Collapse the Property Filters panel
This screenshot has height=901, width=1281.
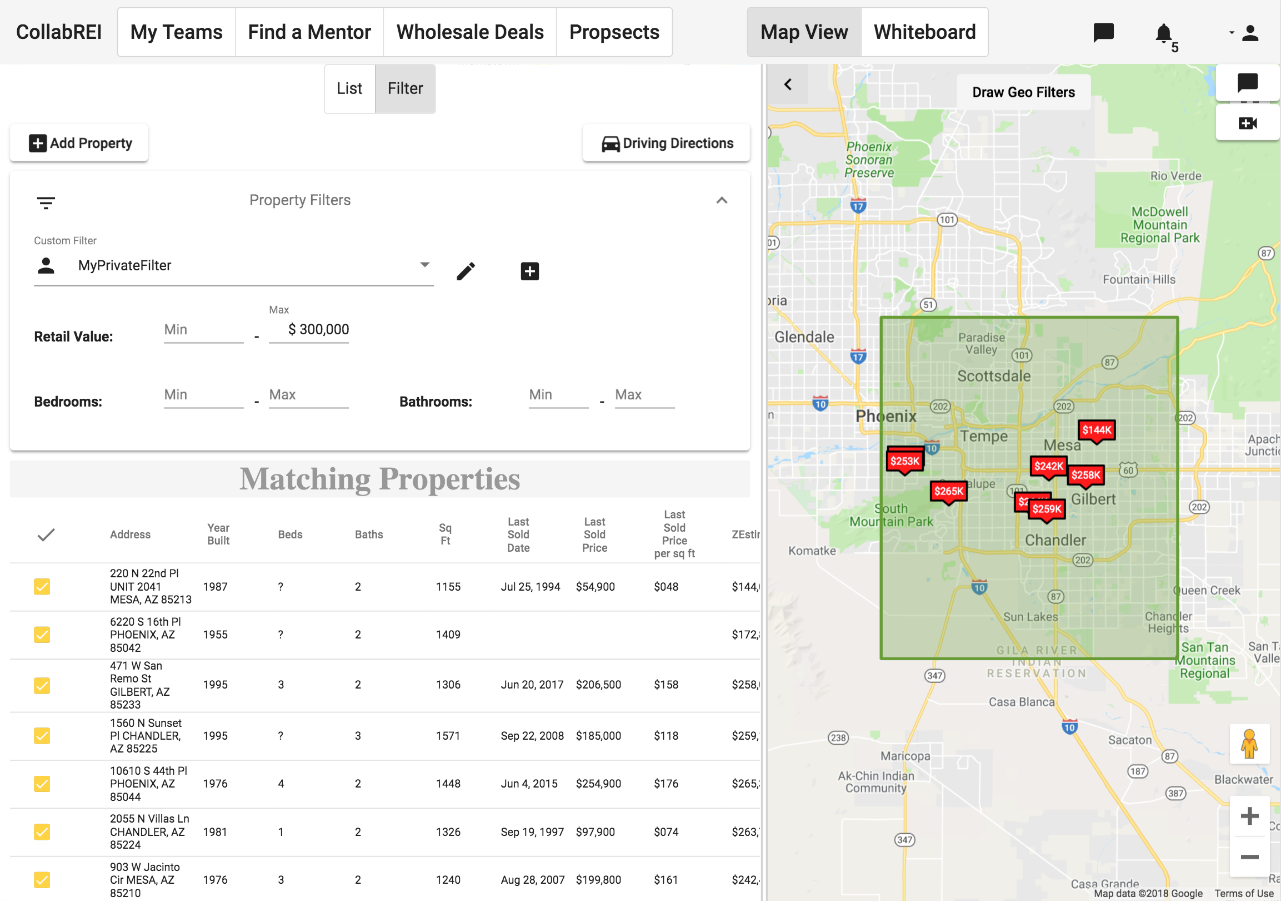(x=722, y=200)
